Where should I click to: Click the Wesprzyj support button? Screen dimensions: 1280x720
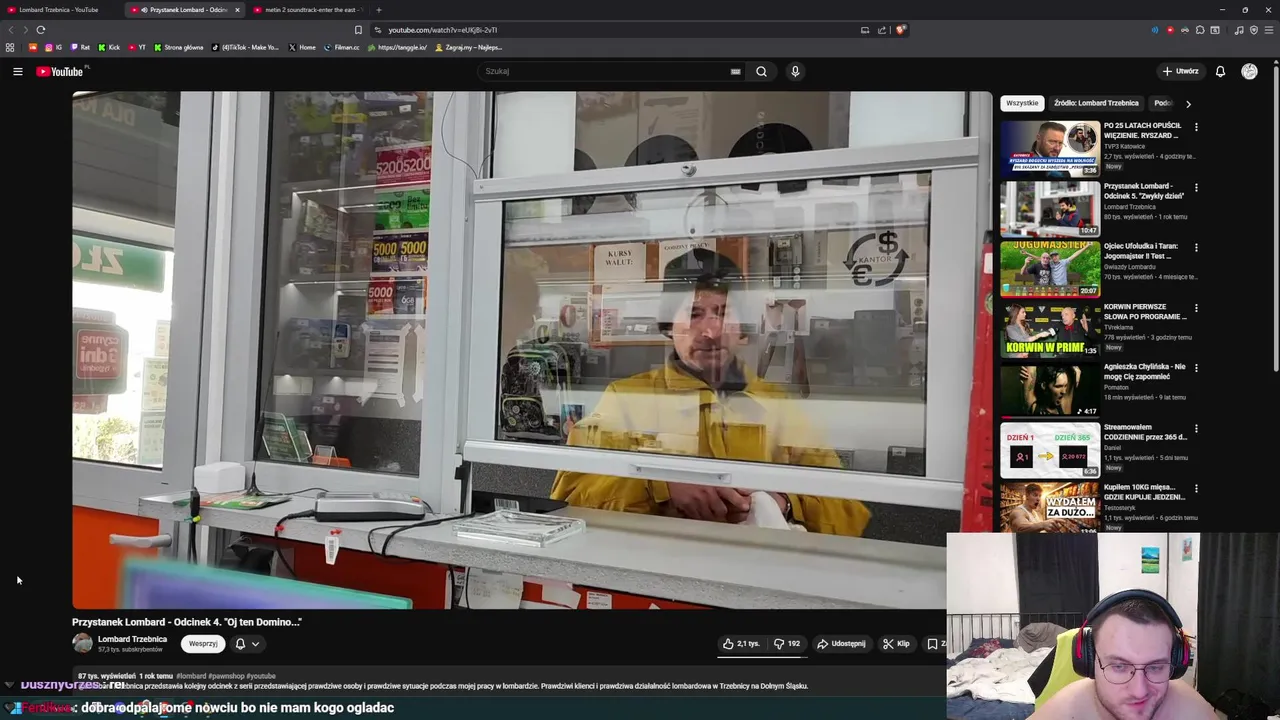pos(203,644)
